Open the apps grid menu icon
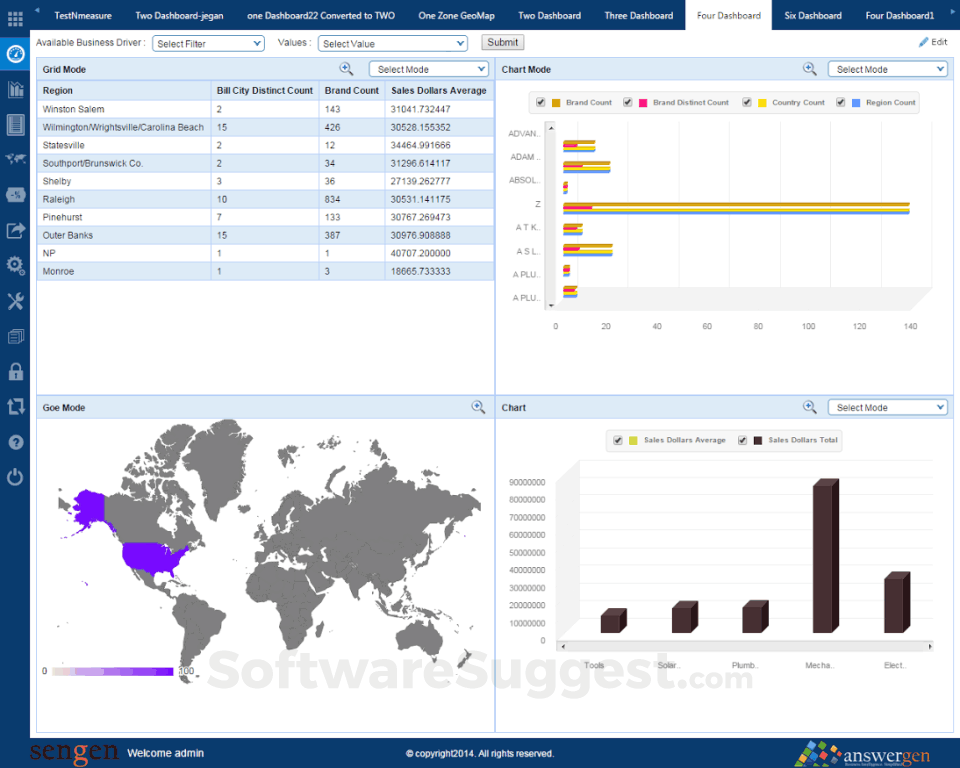The width and height of the screenshot is (960, 768). coord(15,18)
